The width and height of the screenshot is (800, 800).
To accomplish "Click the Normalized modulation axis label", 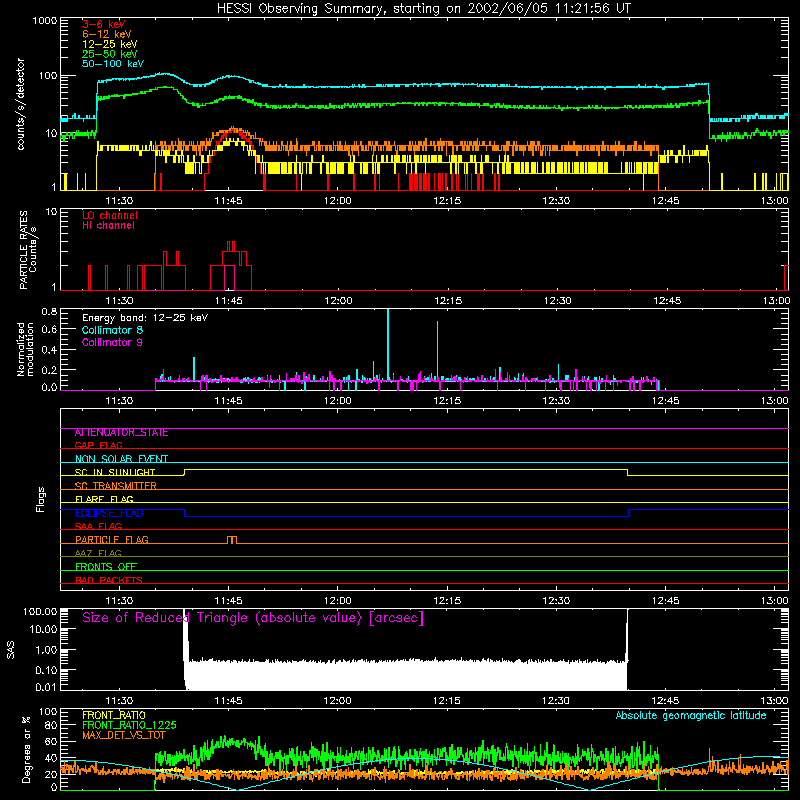I will tap(25, 349).
